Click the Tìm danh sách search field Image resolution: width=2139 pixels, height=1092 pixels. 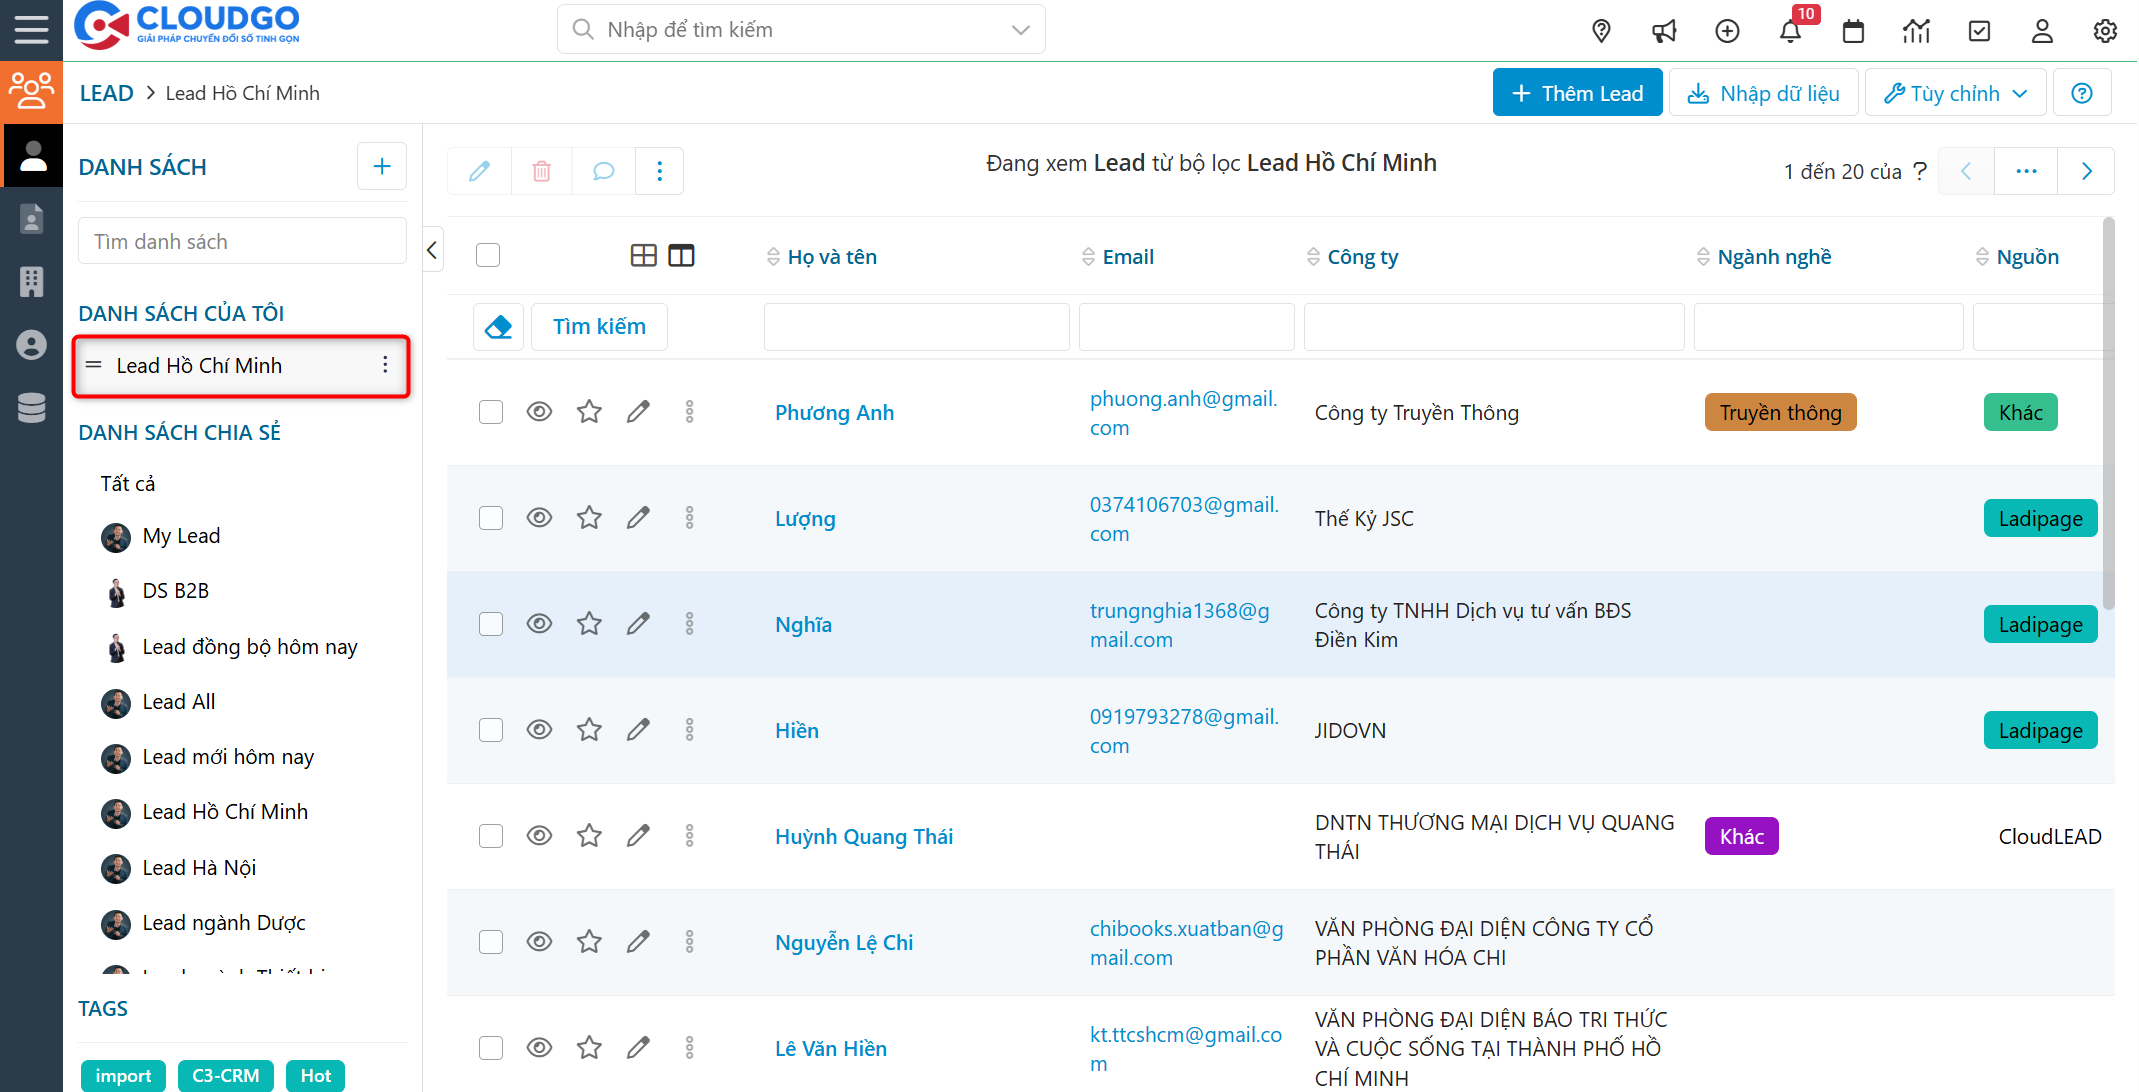click(242, 242)
